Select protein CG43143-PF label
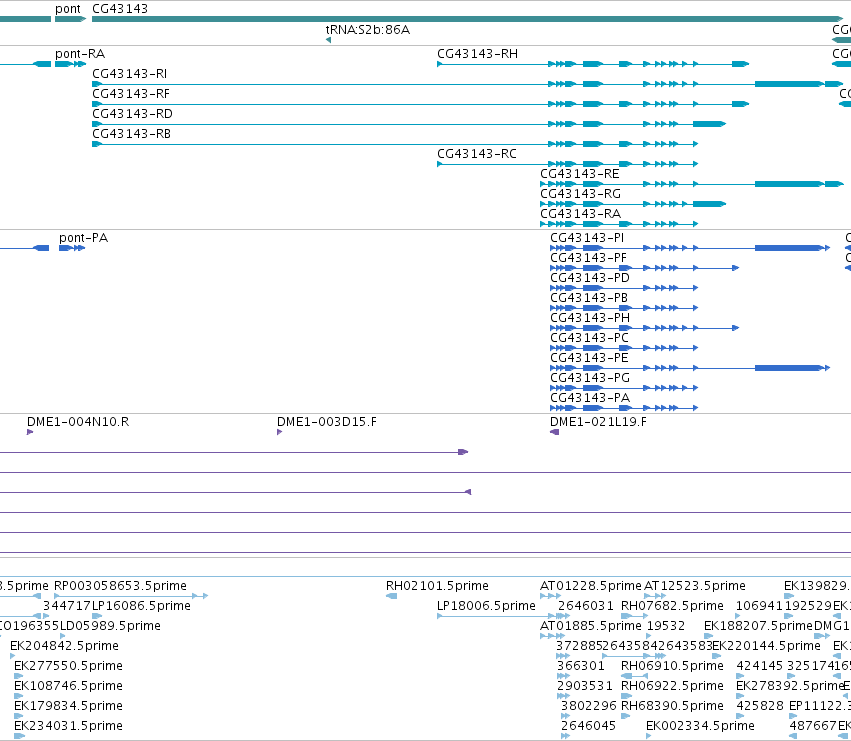This screenshot has height=741, width=851. point(588,258)
